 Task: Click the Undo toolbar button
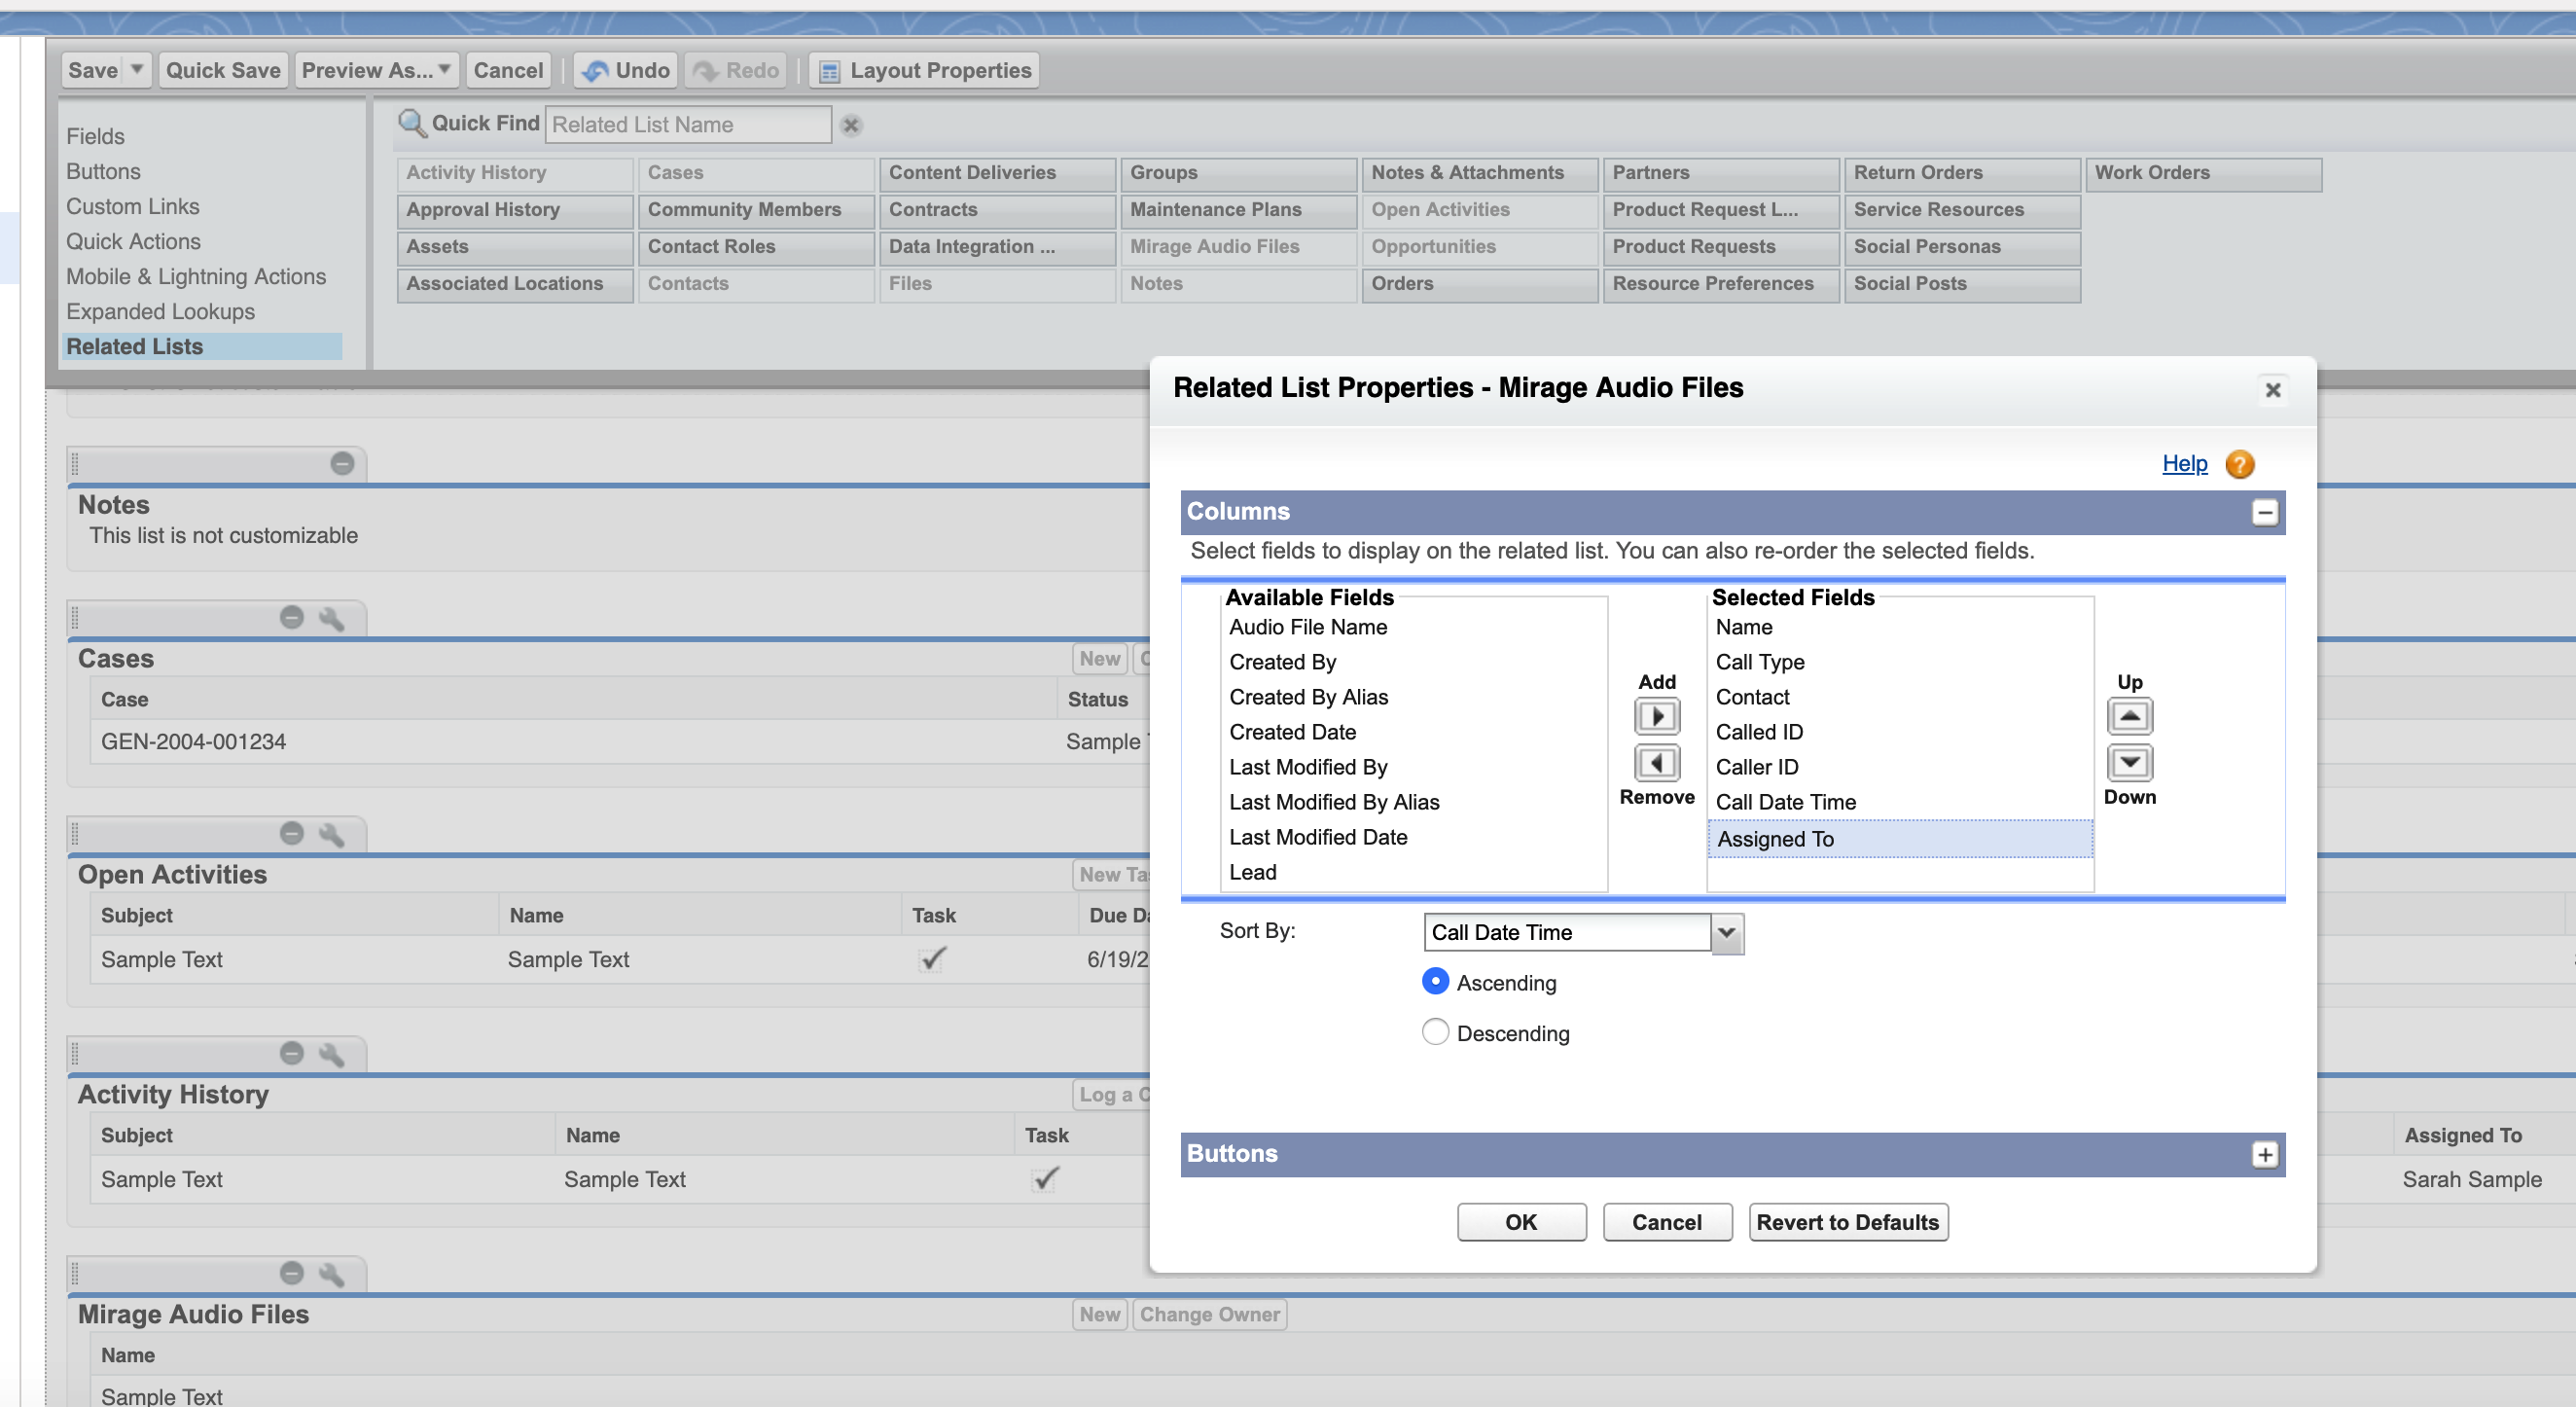click(626, 70)
